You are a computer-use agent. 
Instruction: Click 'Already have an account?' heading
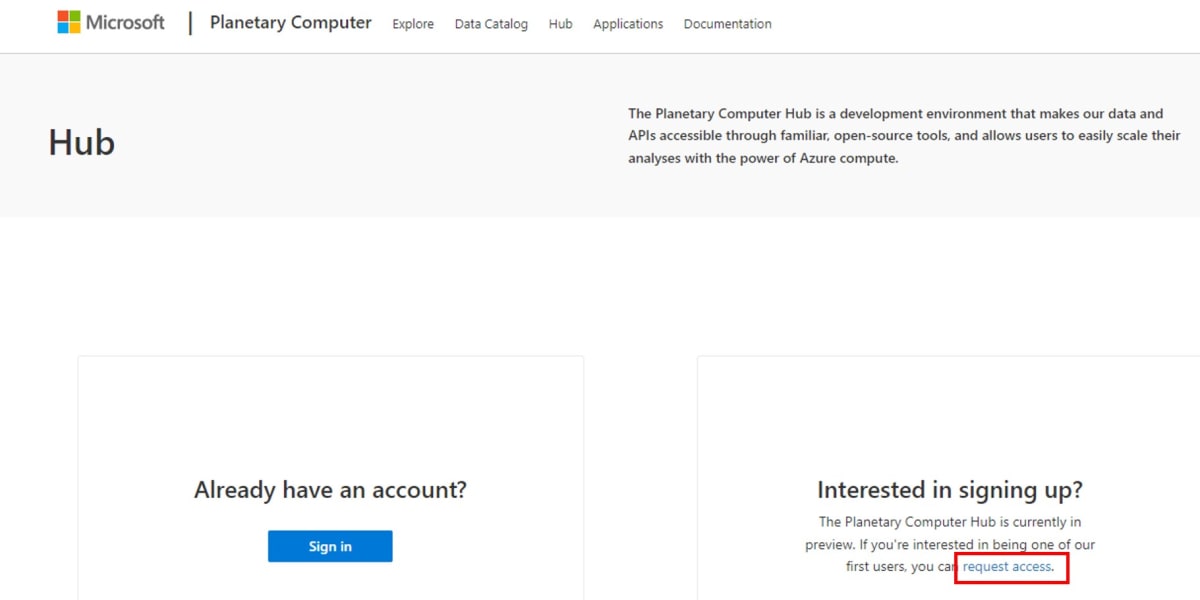330,490
